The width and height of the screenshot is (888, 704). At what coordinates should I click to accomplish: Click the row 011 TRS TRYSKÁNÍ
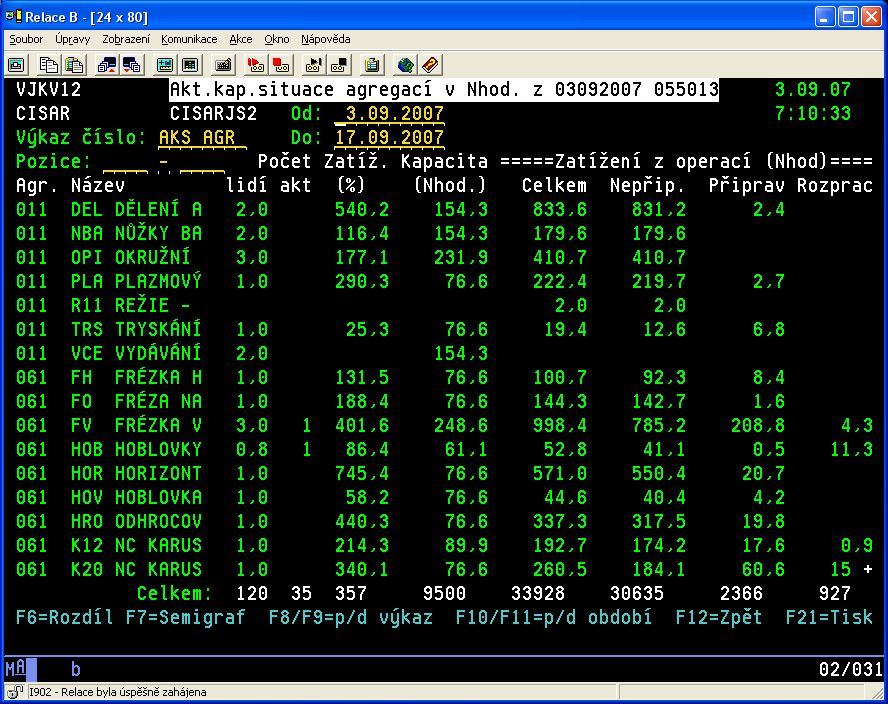click(x=444, y=329)
